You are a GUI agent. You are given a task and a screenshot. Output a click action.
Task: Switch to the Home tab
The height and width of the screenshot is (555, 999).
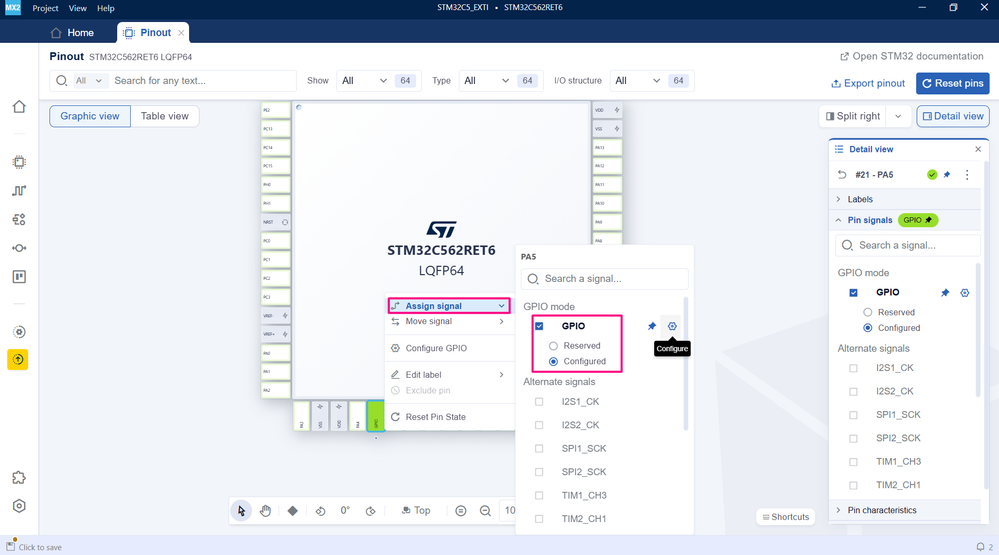(x=72, y=32)
